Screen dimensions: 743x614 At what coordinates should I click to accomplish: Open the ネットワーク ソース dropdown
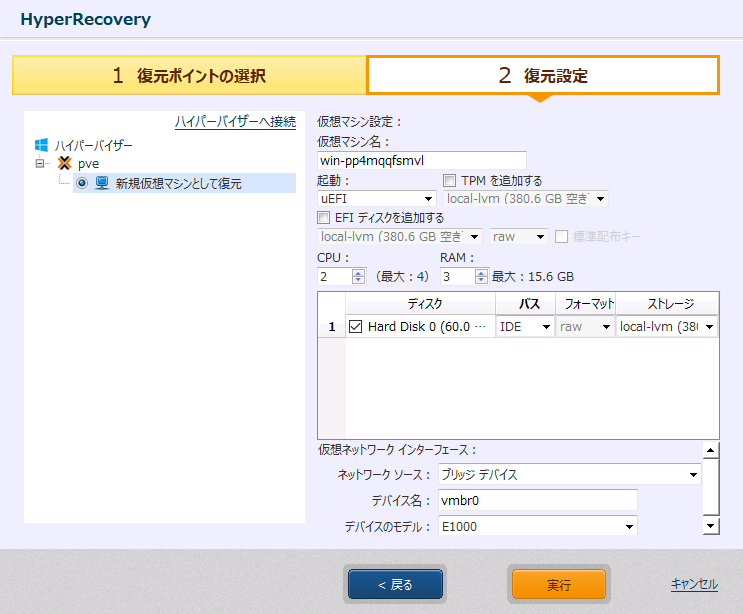click(x=570, y=474)
